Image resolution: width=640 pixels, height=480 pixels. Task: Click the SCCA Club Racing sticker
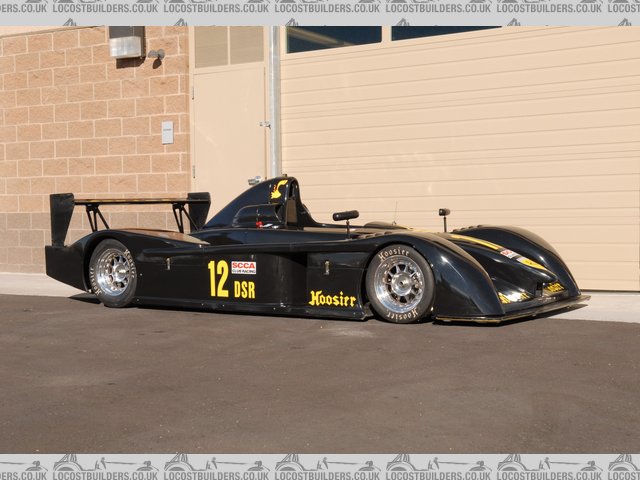[244, 268]
